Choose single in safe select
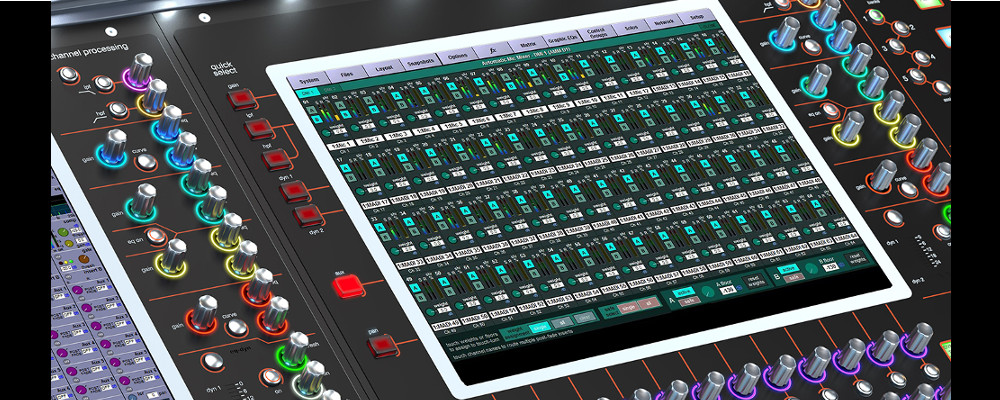 pos(628,307)
